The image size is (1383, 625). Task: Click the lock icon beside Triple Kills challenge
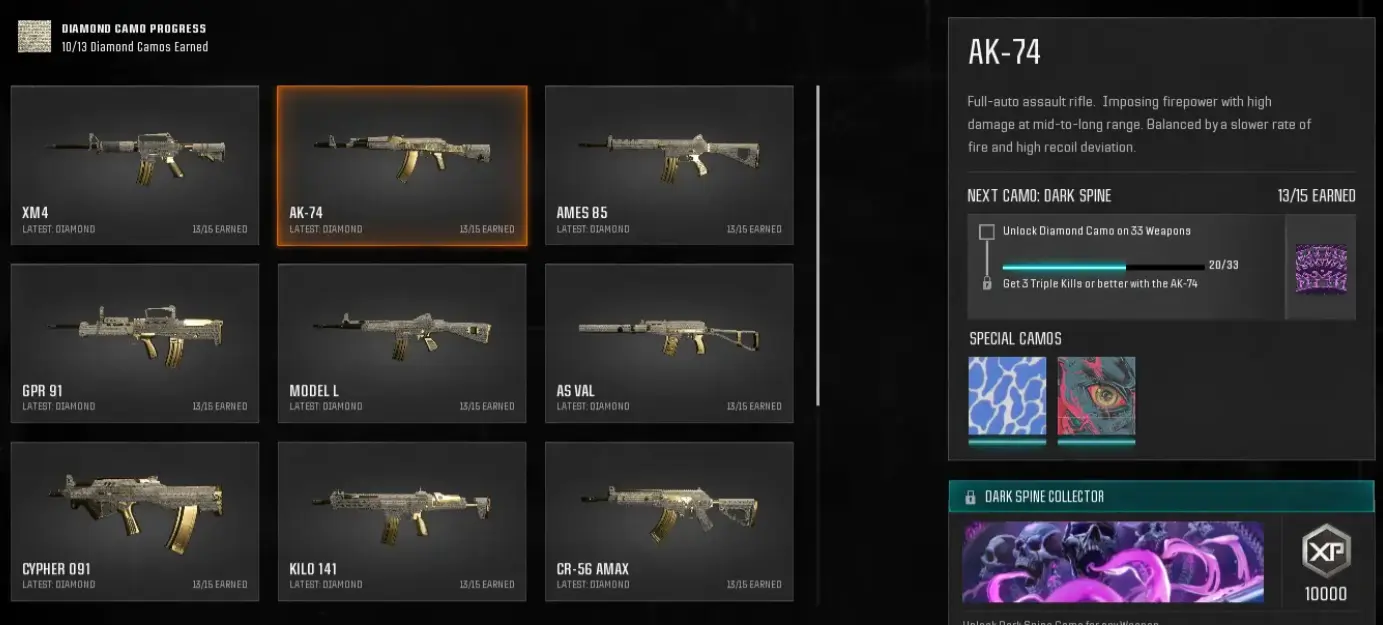[x=987, y=284]
